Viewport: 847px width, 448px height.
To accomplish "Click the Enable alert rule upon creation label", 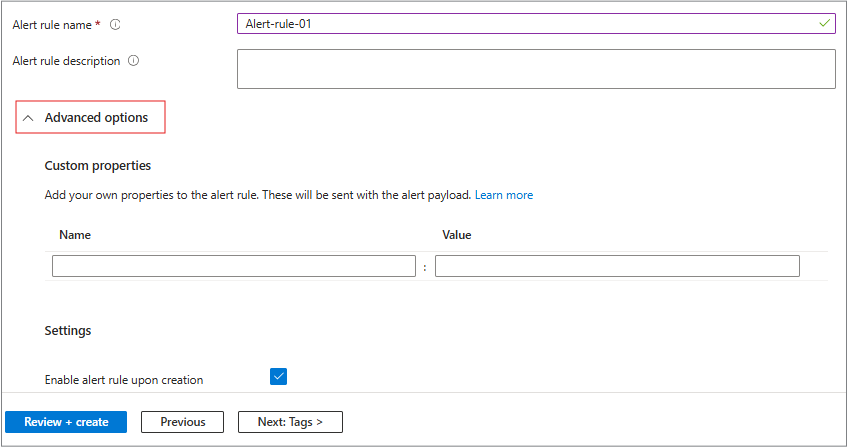I will tap(124, 380).
